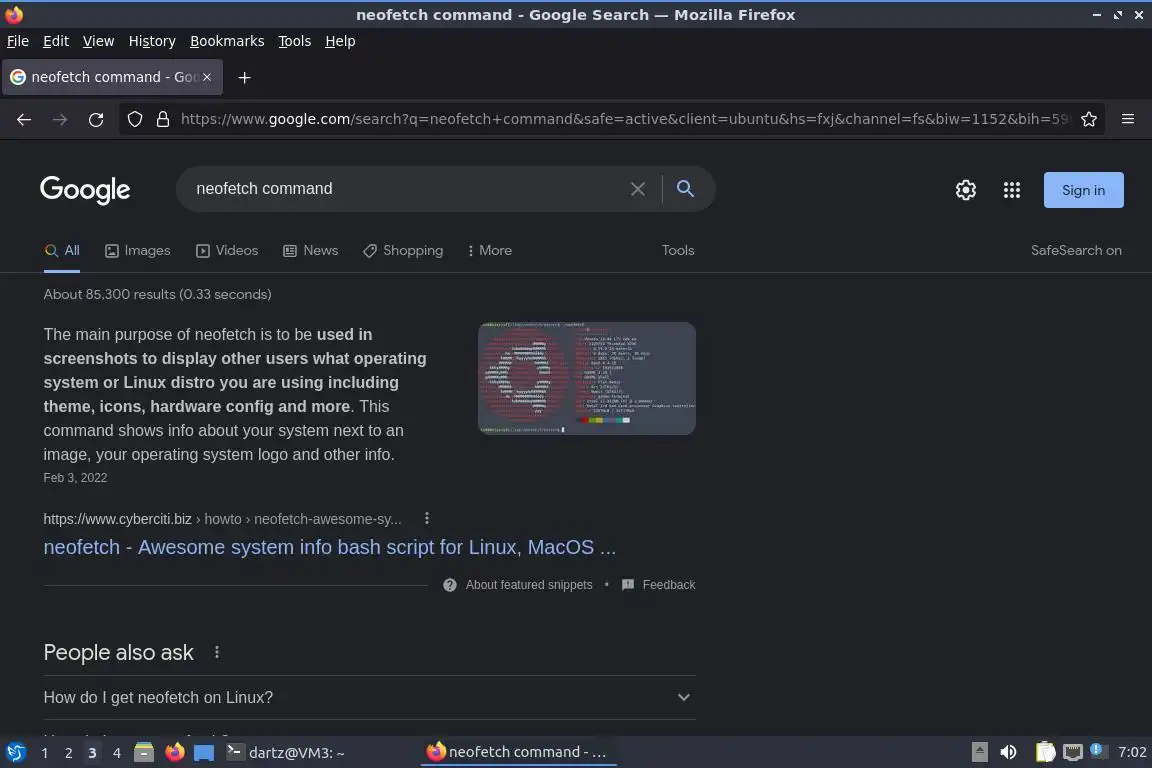Open options dots beside cyberciti result
The width and height of the screenshot is (1152, 768).
427,518
